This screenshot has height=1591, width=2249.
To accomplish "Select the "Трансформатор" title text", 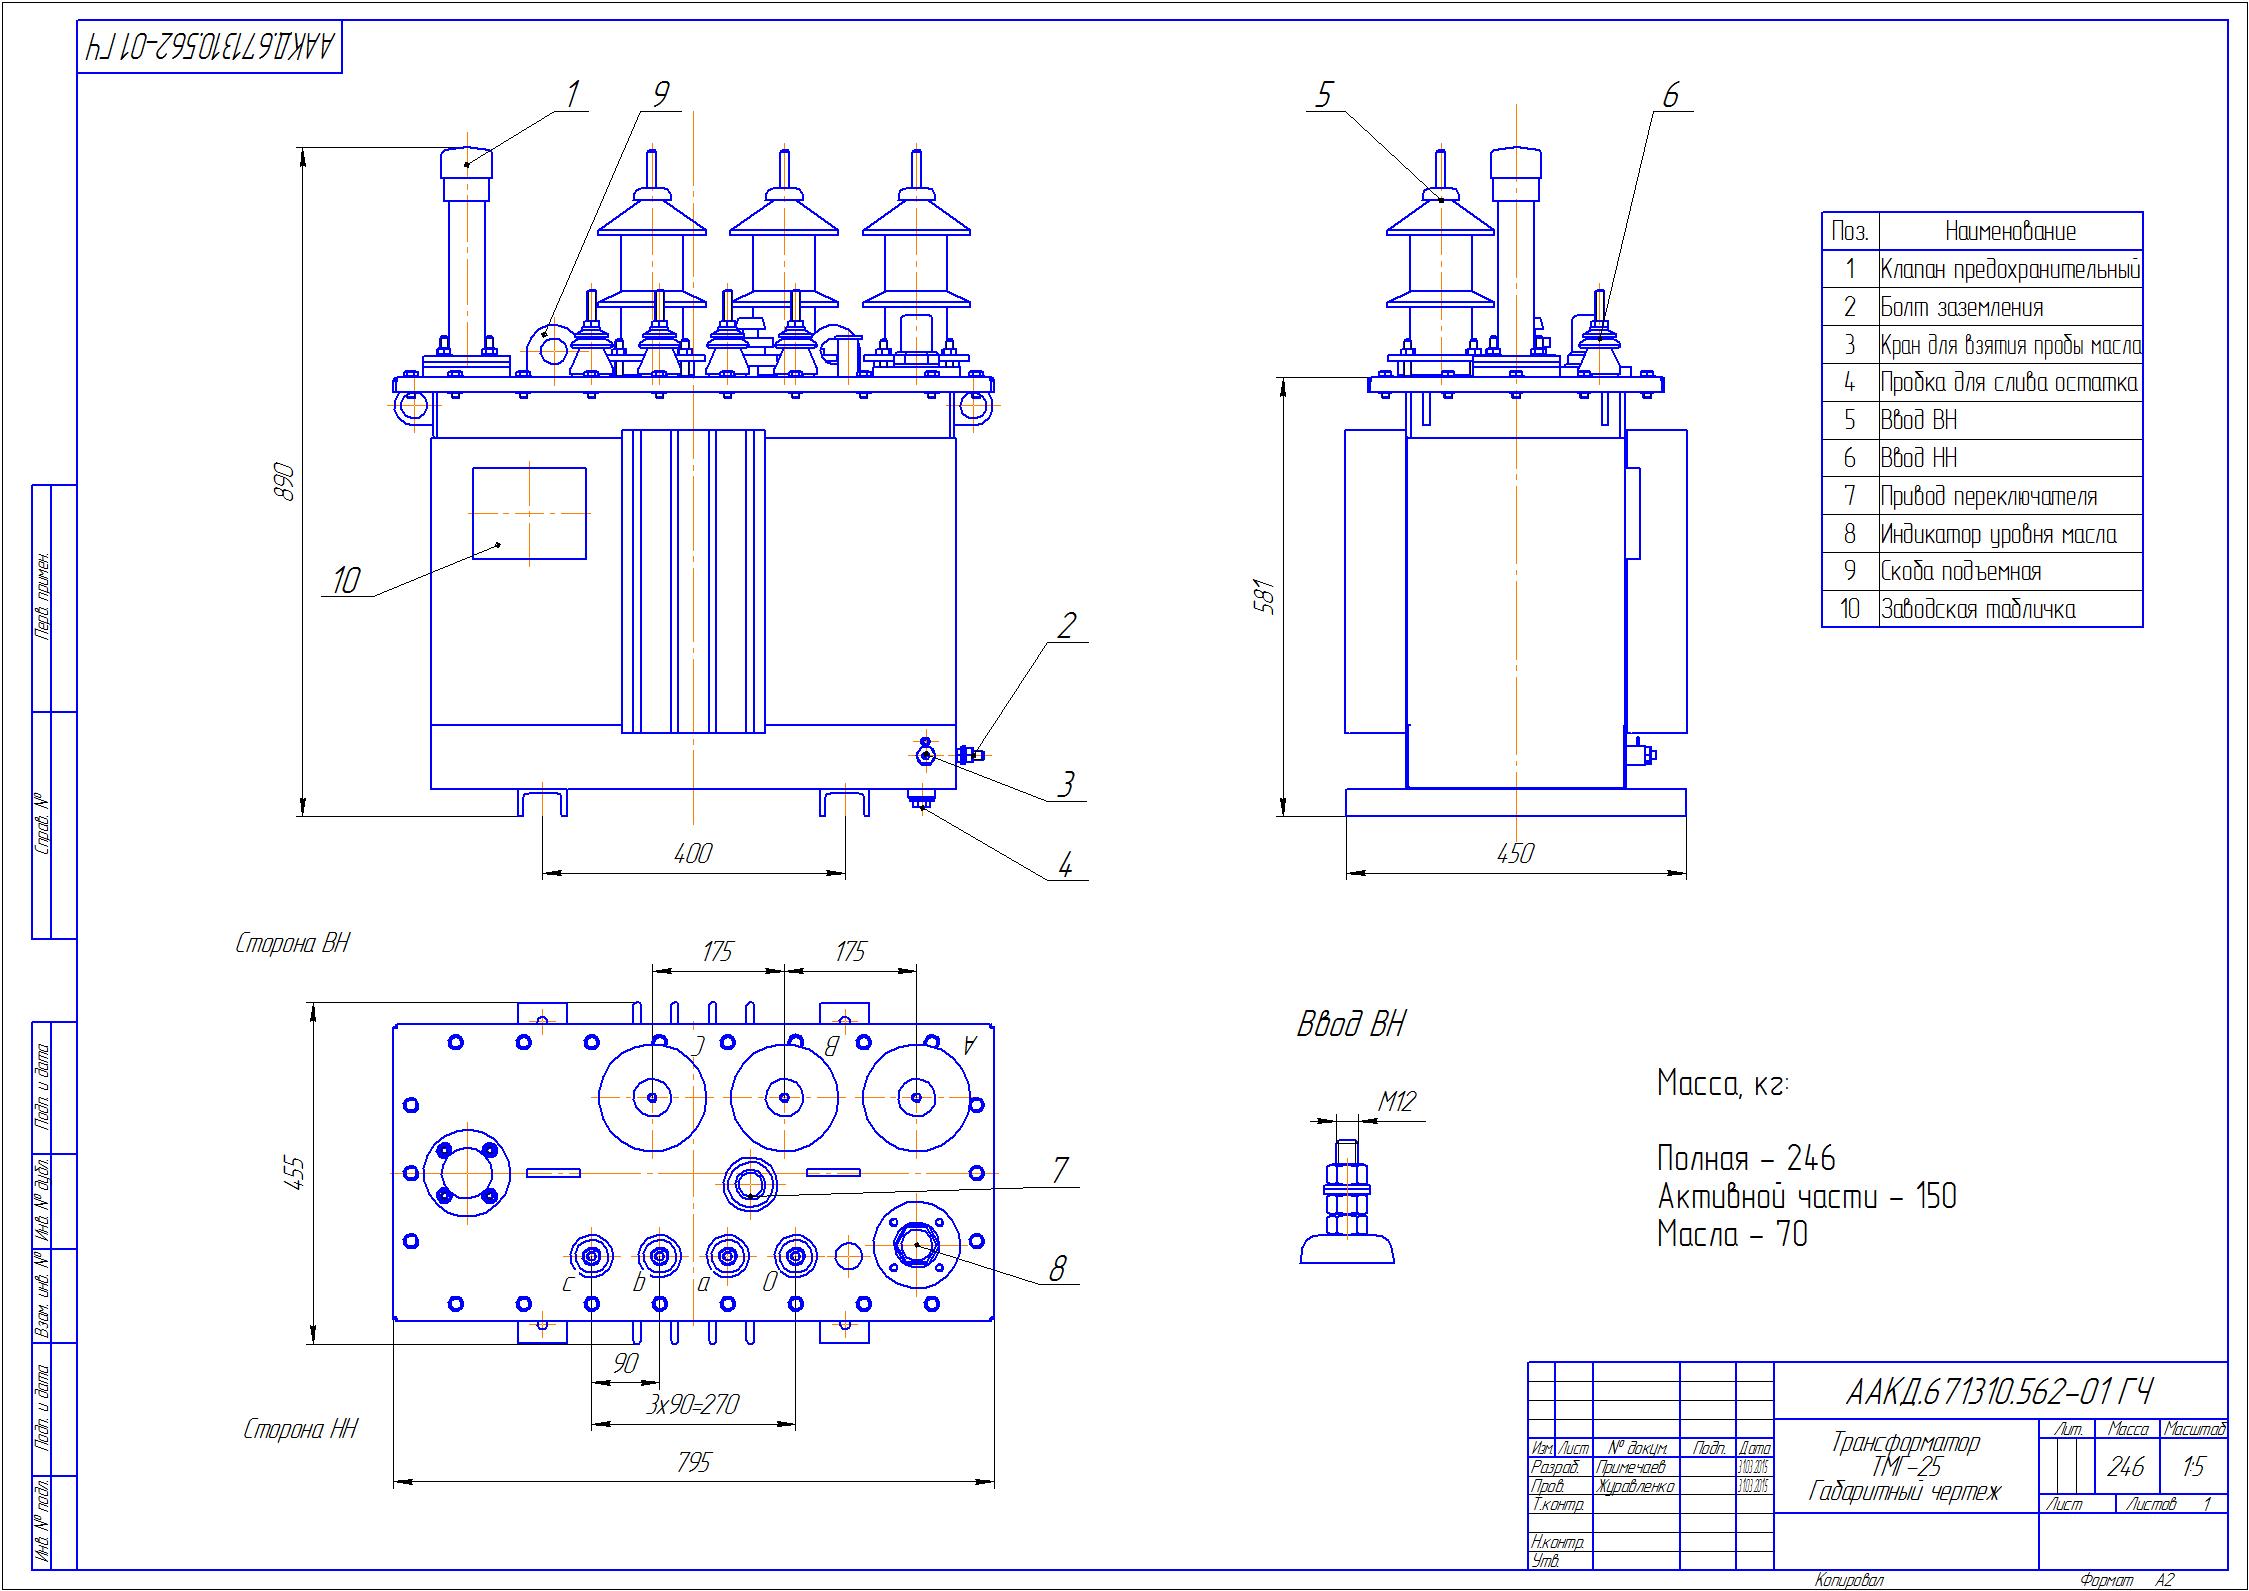I will (1906, 1442).
